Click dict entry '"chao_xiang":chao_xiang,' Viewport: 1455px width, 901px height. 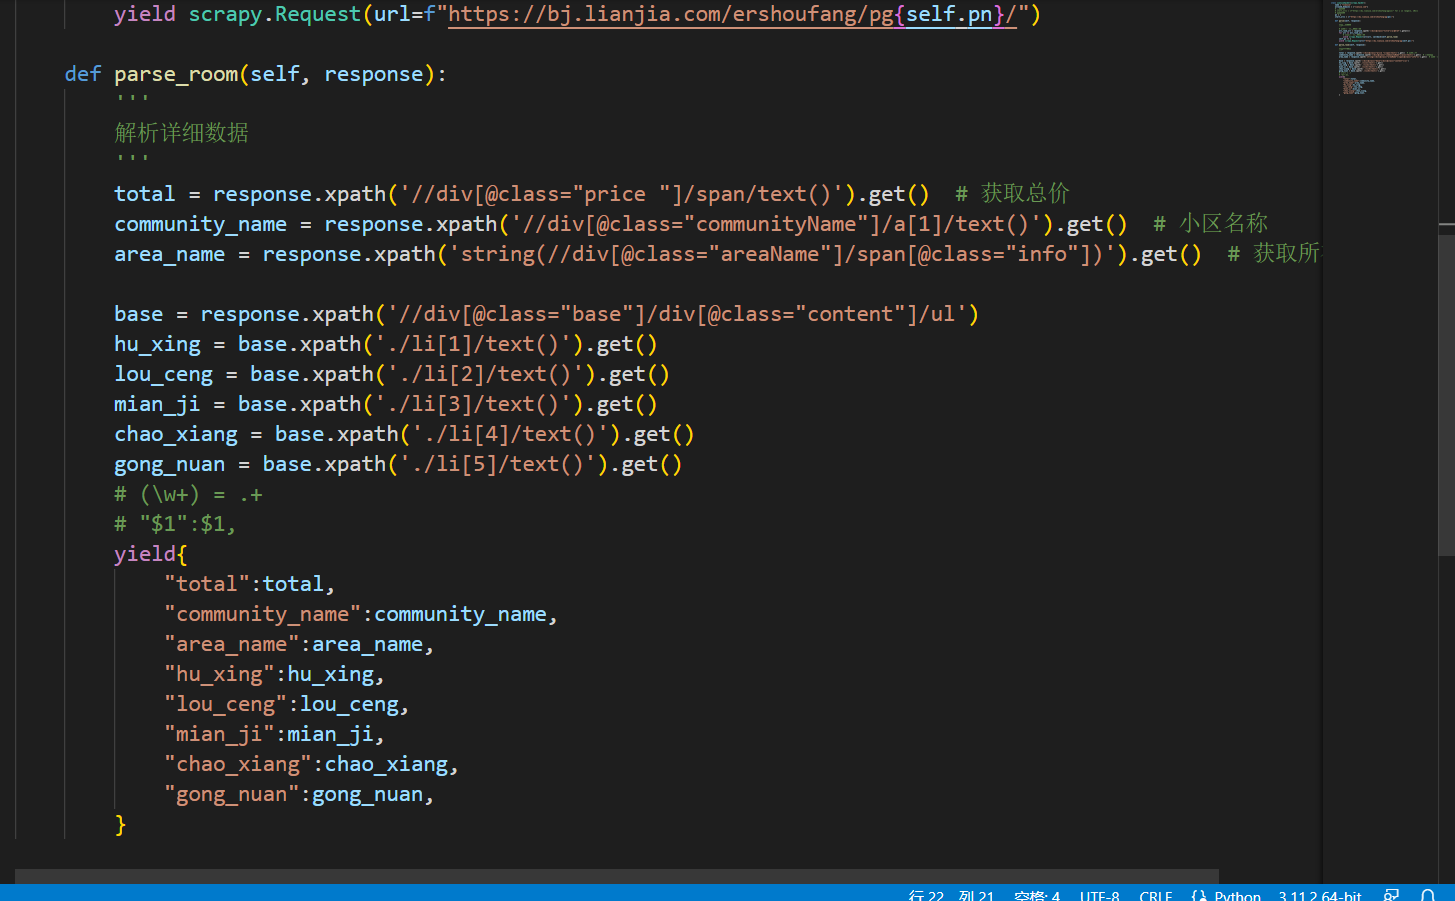(x=311, y=764)
